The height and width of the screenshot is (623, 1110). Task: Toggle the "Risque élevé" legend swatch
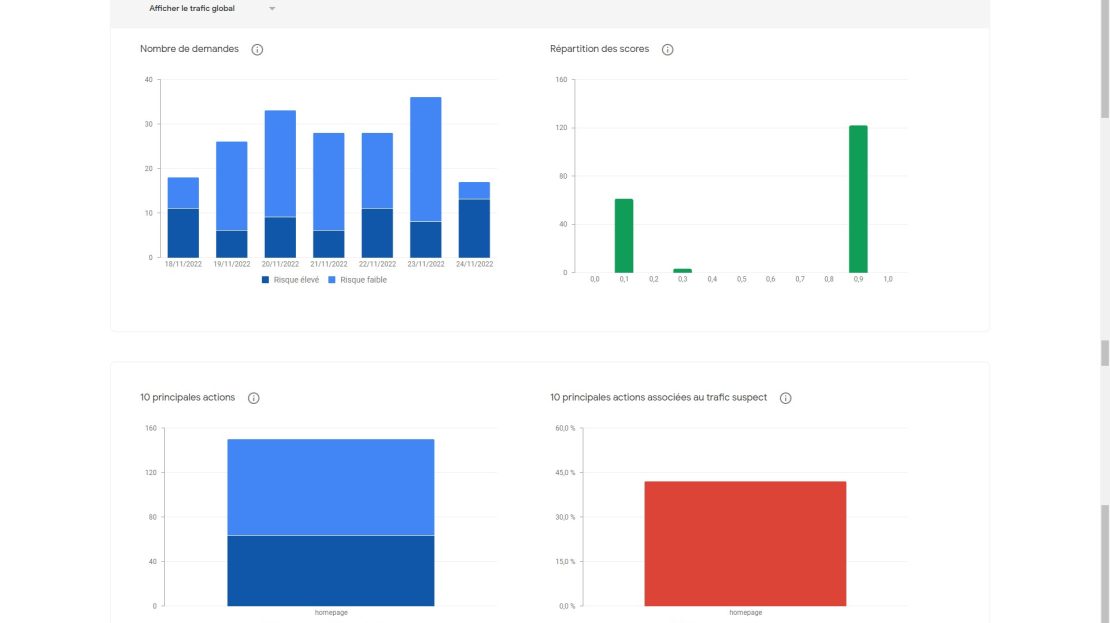(266, 280)
